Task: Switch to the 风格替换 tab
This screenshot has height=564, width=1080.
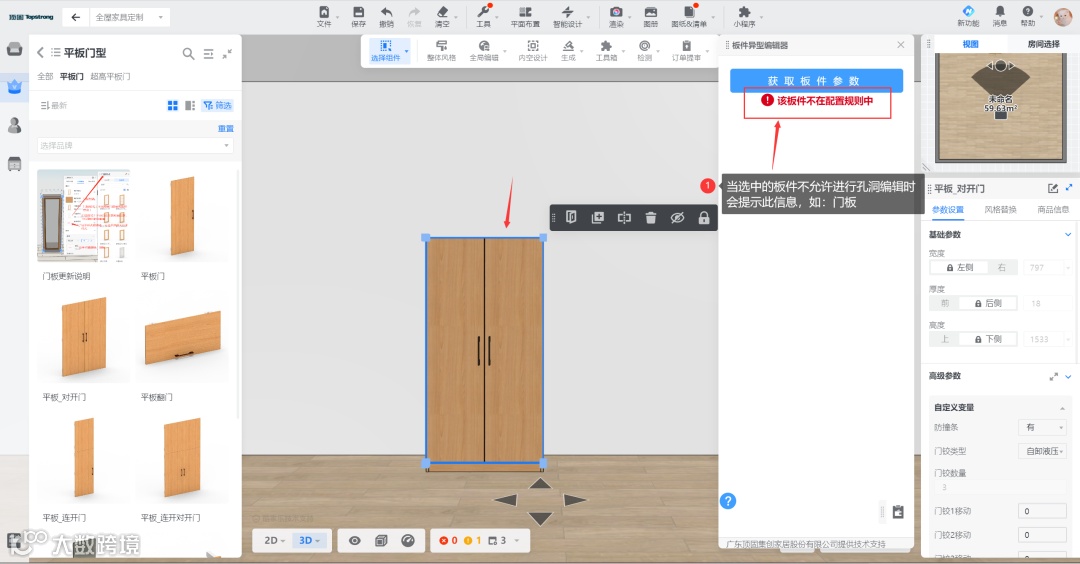Action: click(x=1000, y=209)
